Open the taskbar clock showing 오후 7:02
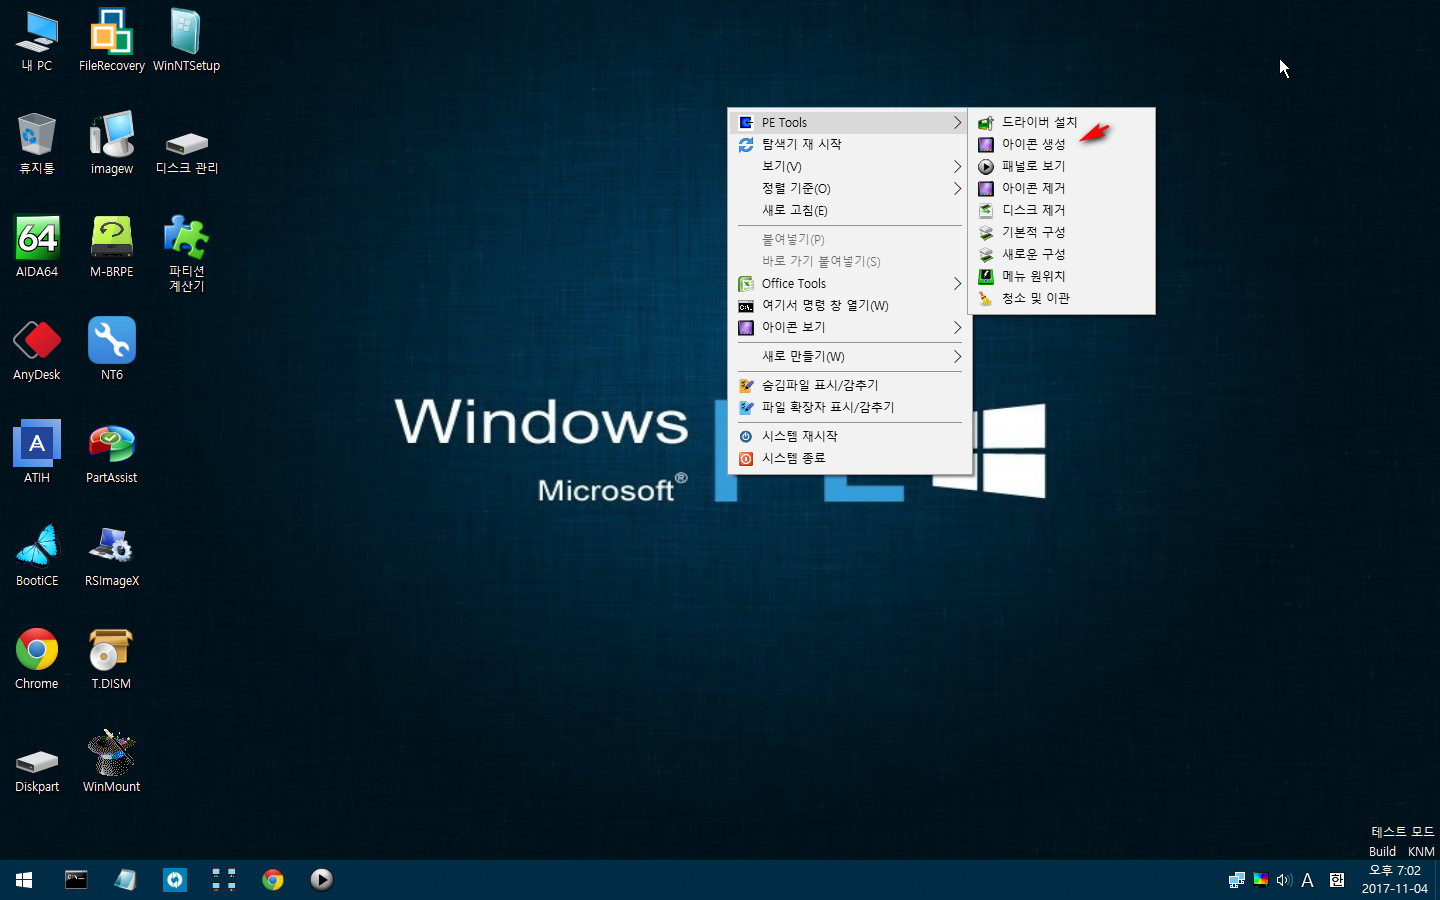The image size is (1440, 900). 1394,880
